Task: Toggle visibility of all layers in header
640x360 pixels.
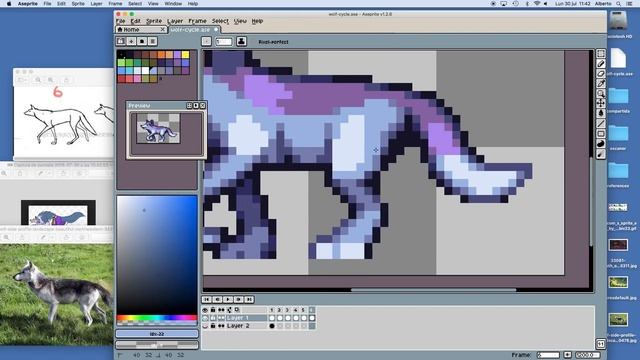Action: (205, 310)
